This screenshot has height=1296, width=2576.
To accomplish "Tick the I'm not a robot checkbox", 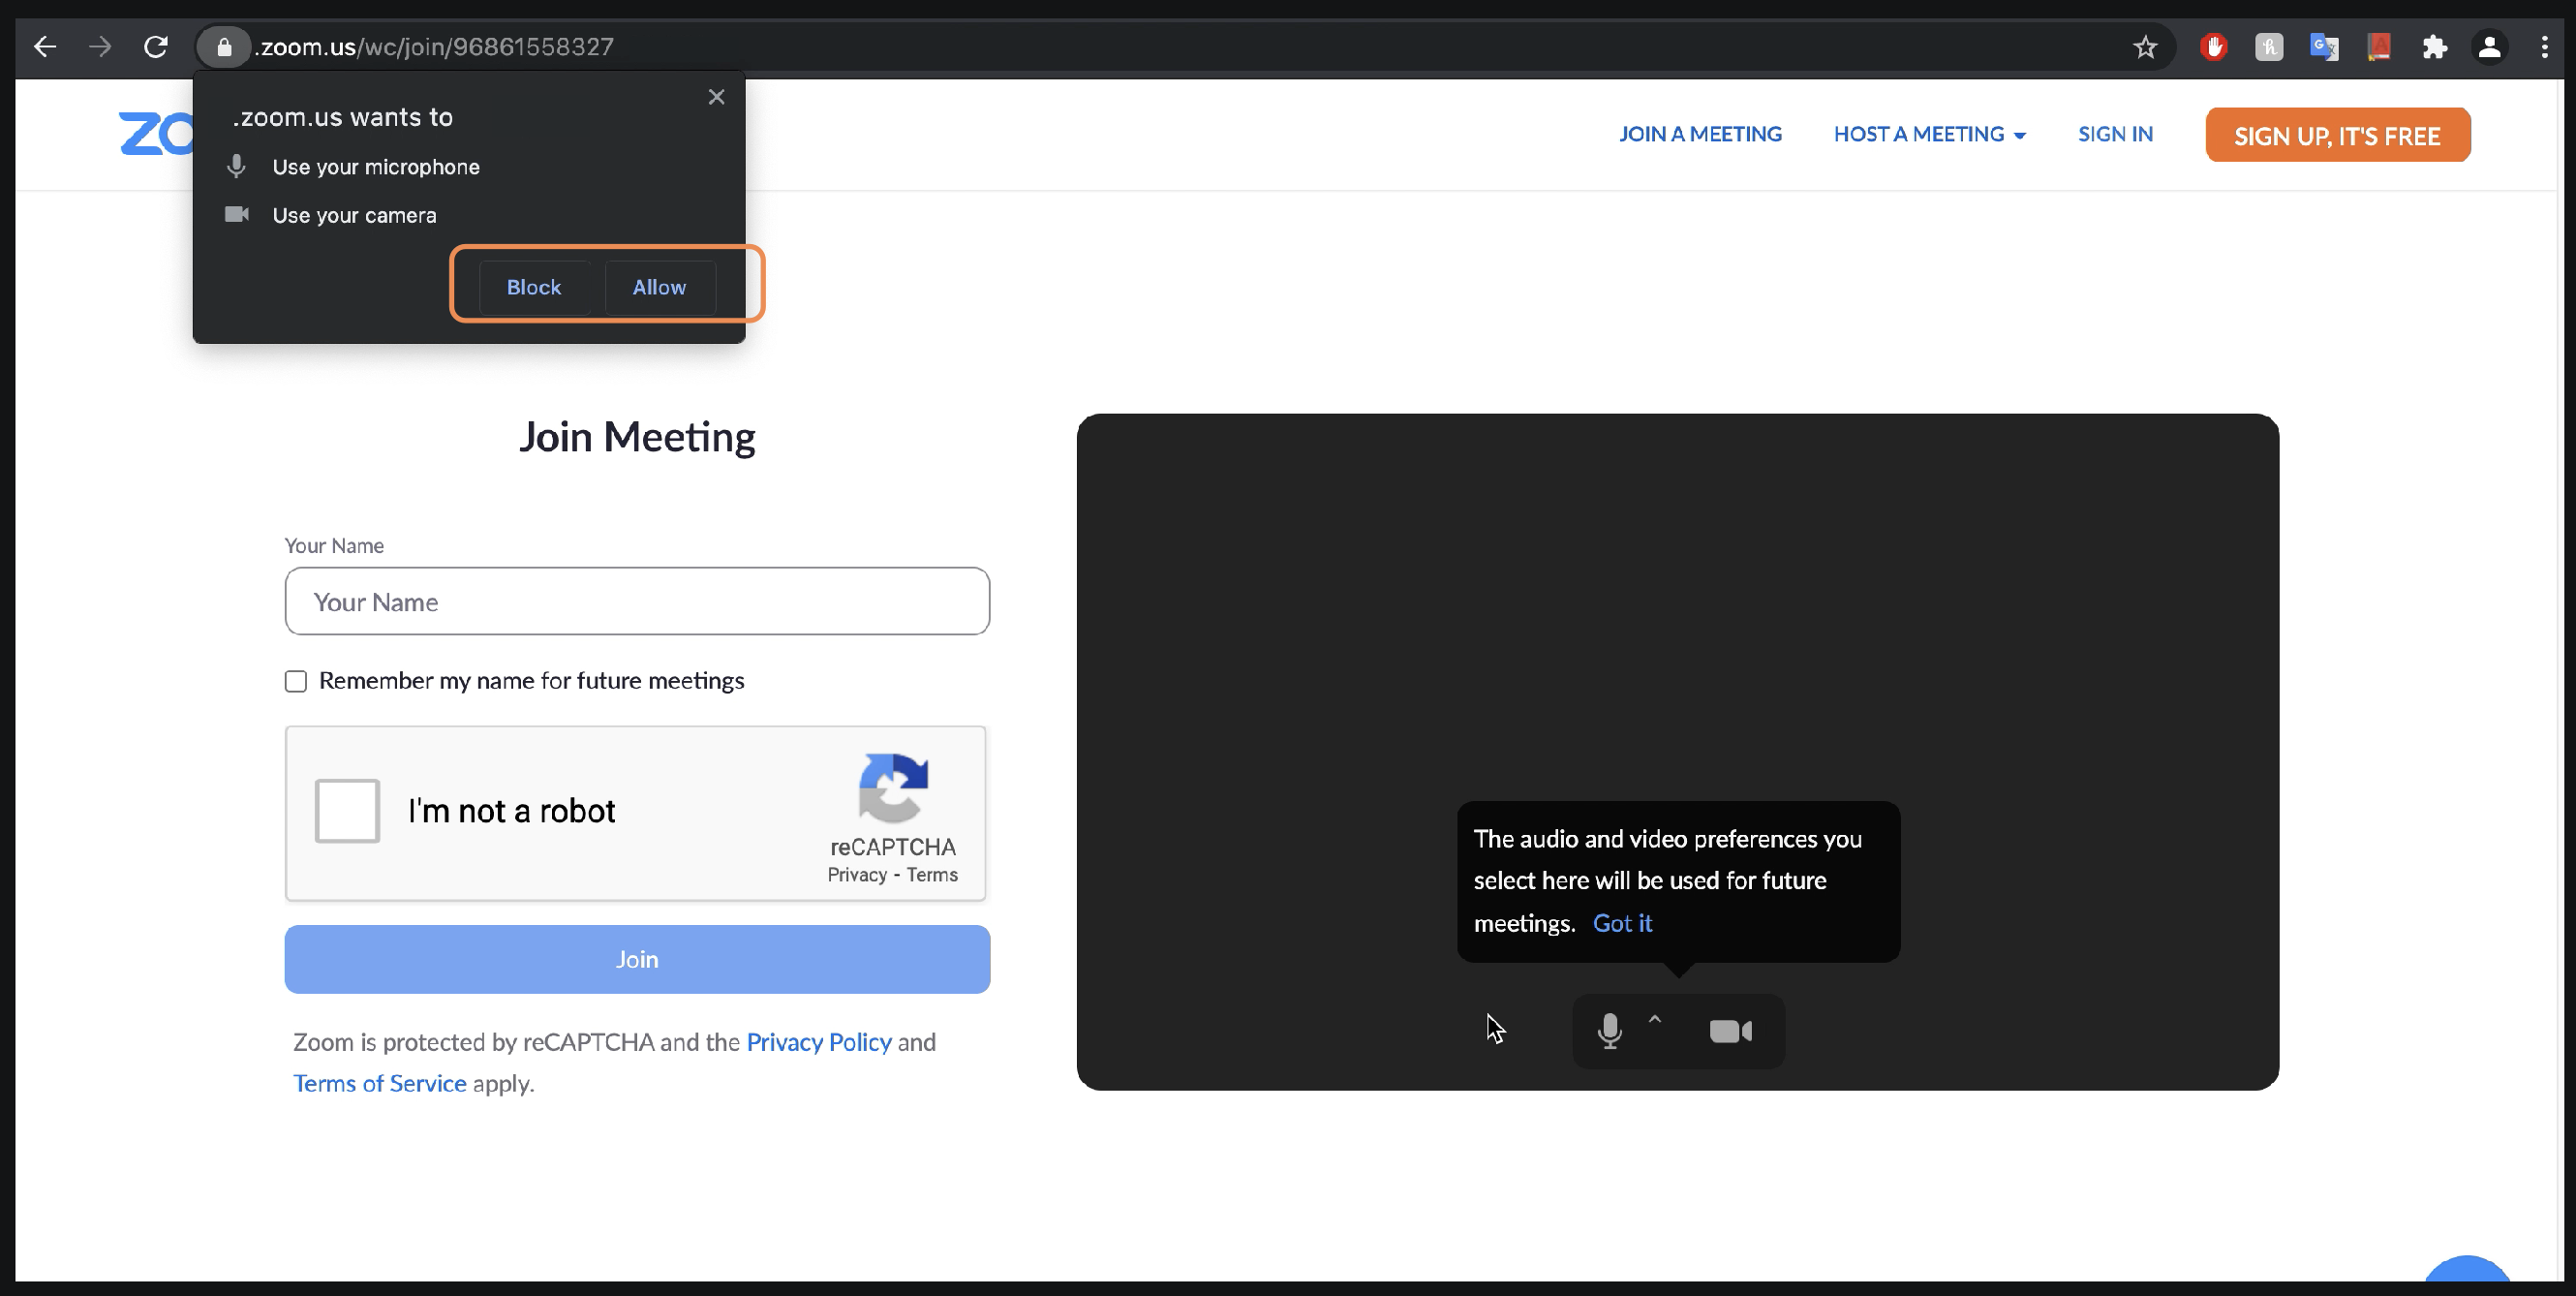I will (x=347, y=810).
